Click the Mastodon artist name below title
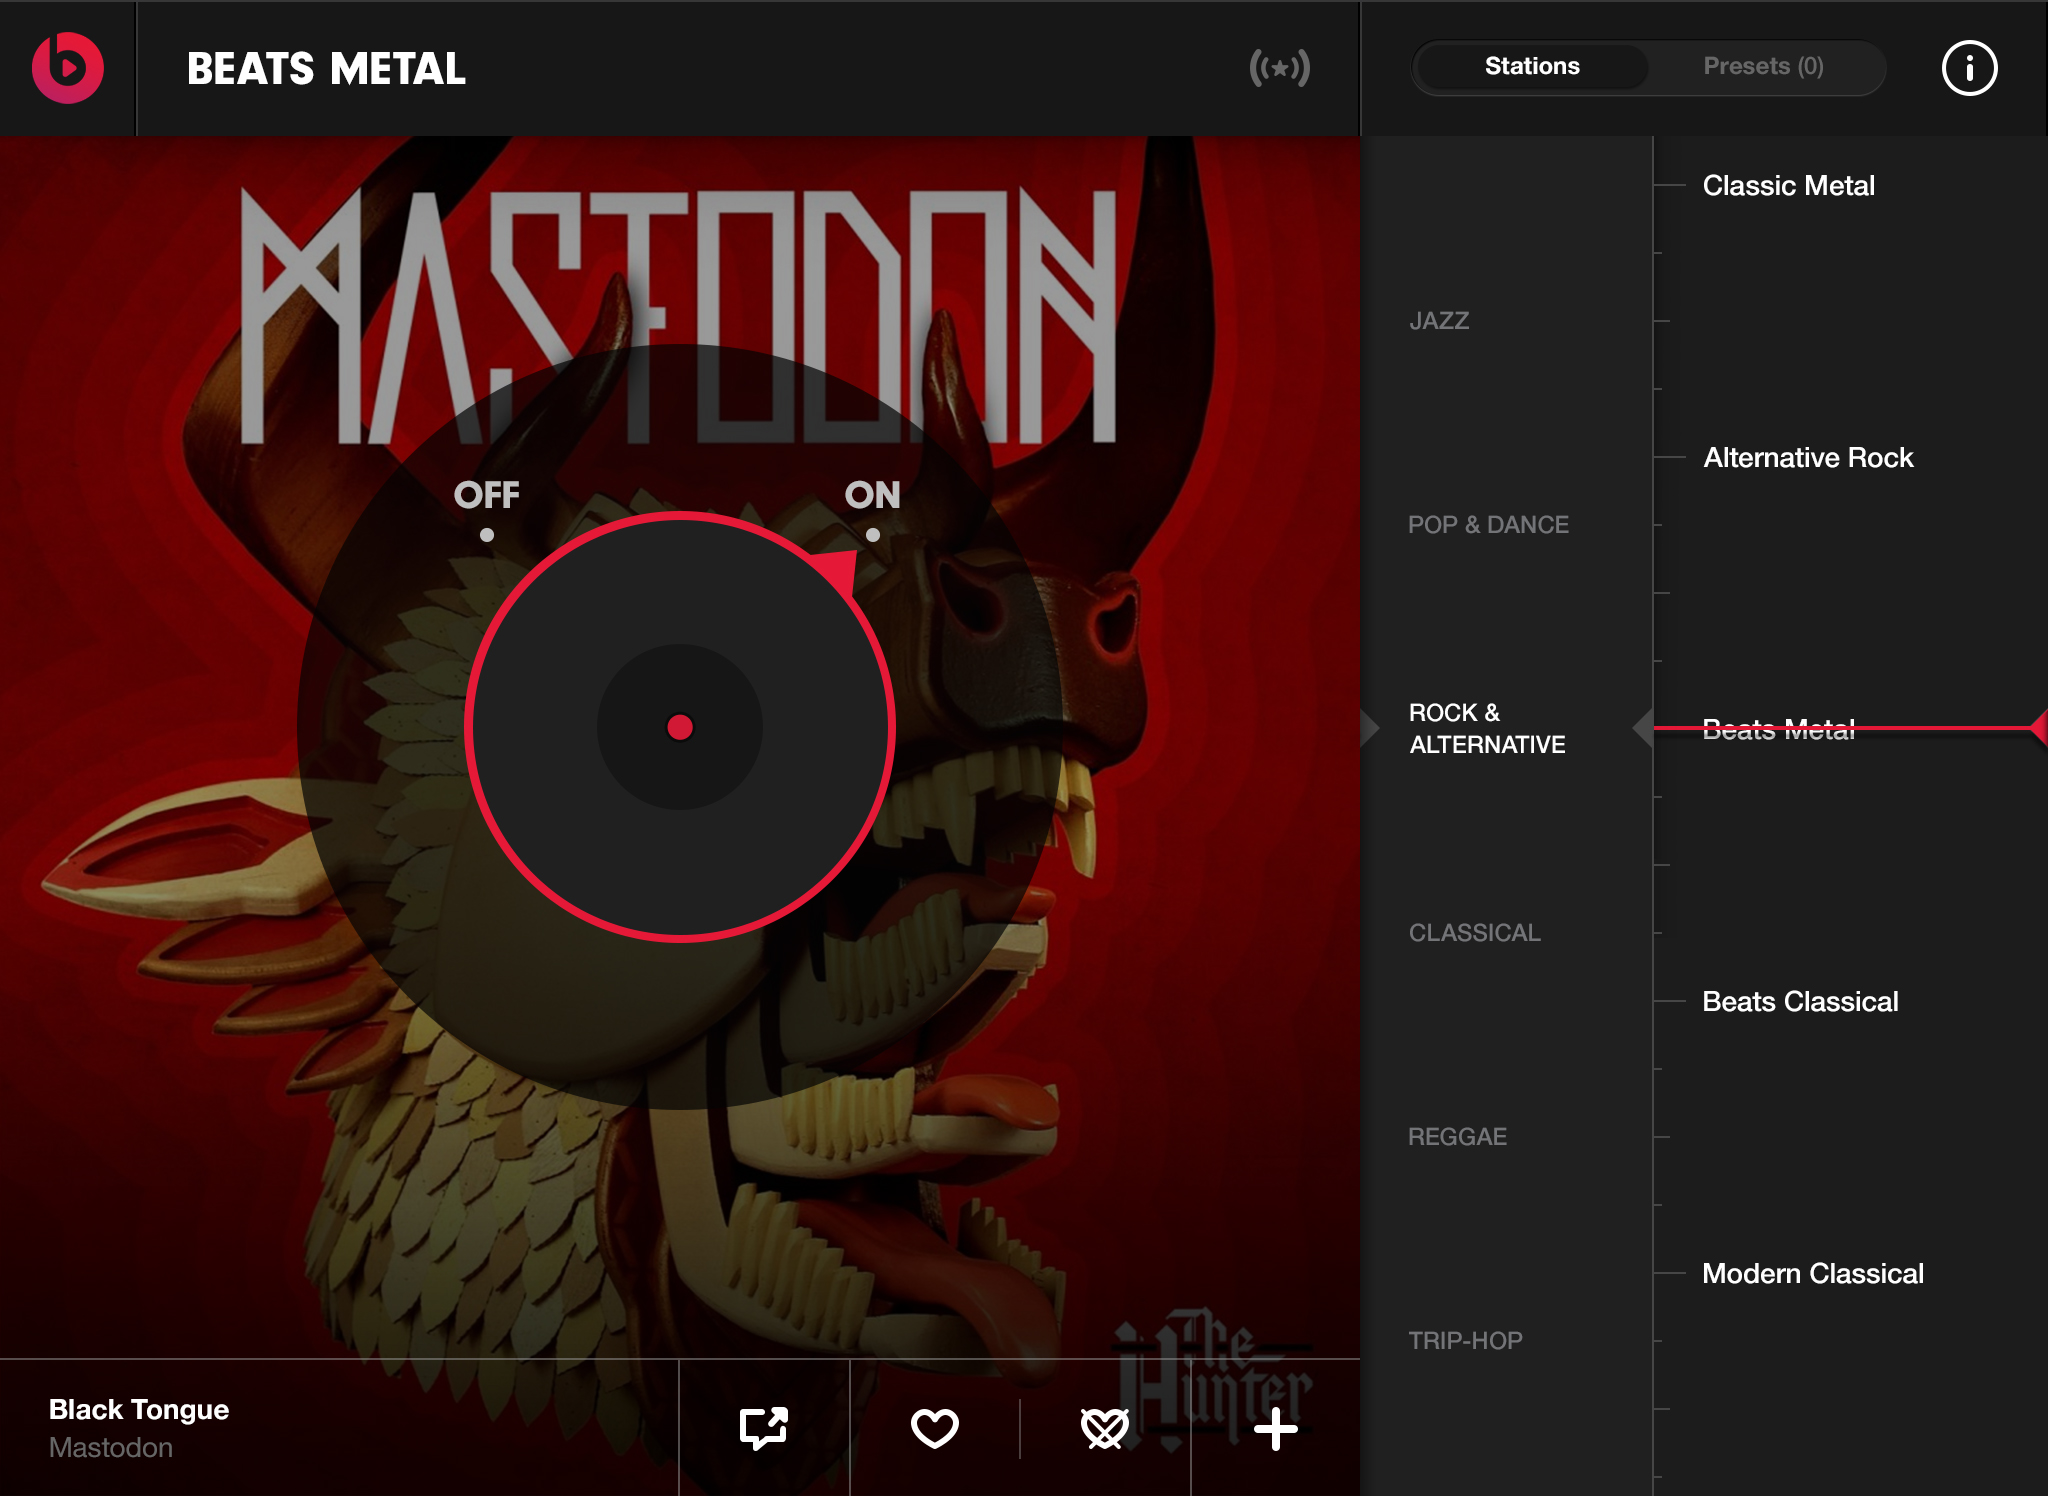Screen dimensions: 2048x1496 coord(111,1448)
